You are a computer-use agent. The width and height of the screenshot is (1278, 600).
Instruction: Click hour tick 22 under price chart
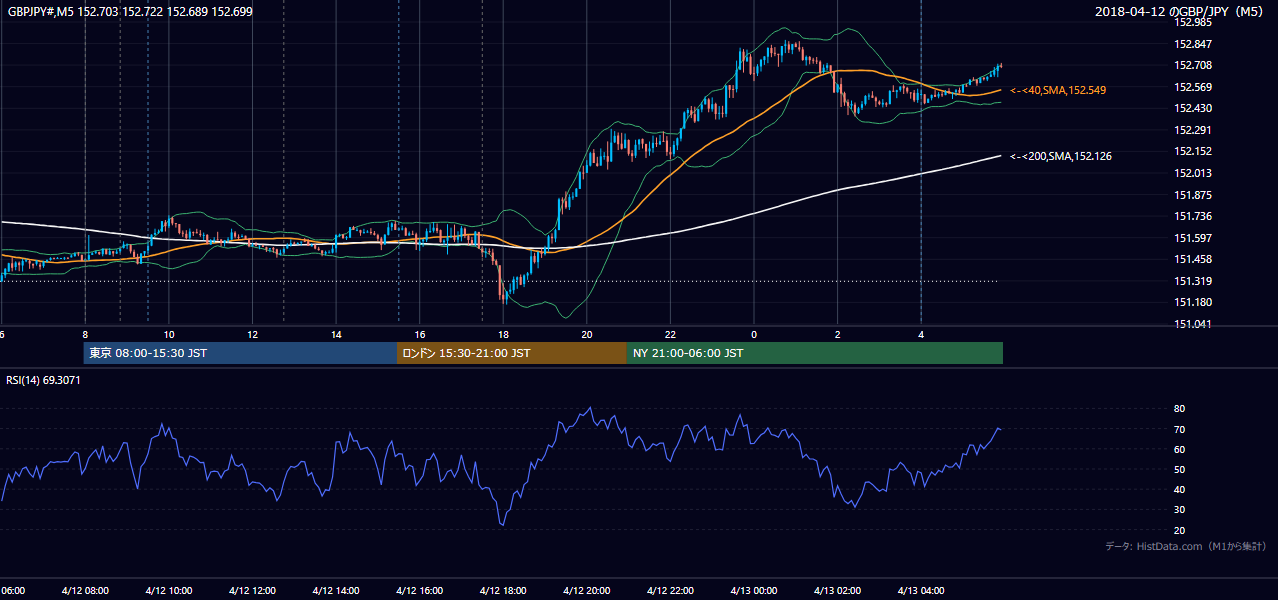pyautogui.click(x=670, y=334)
